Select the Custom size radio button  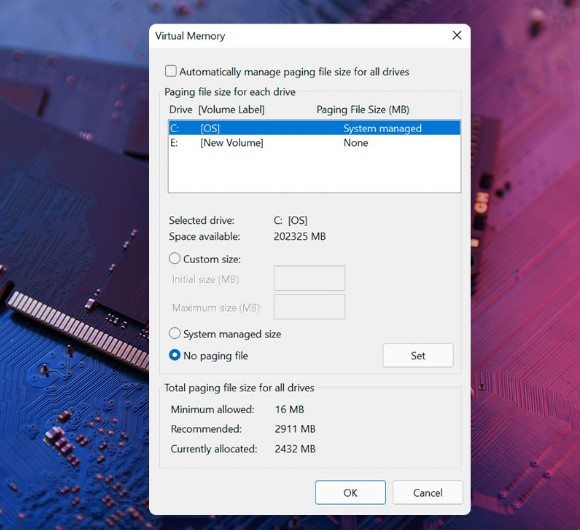coord(175,259)
